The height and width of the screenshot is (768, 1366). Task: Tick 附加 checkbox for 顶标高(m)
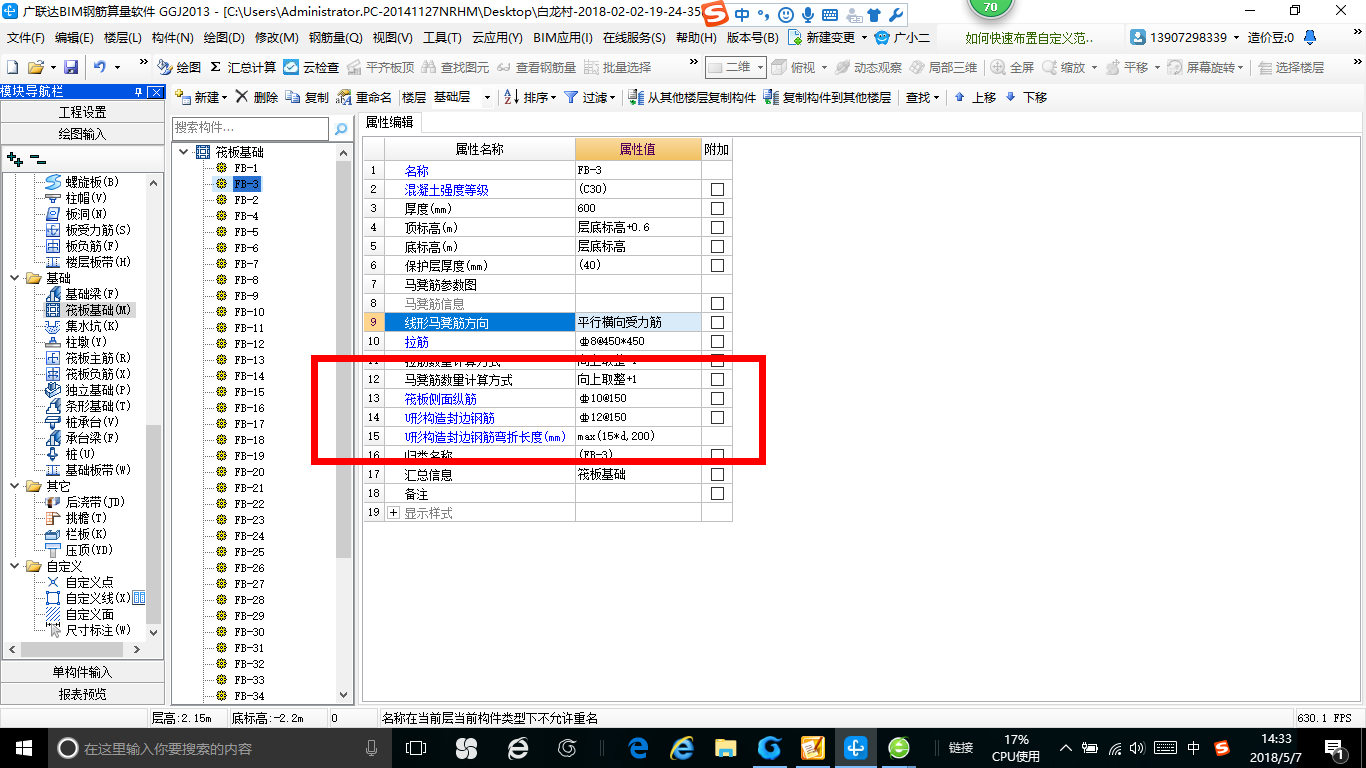point(717,228)
